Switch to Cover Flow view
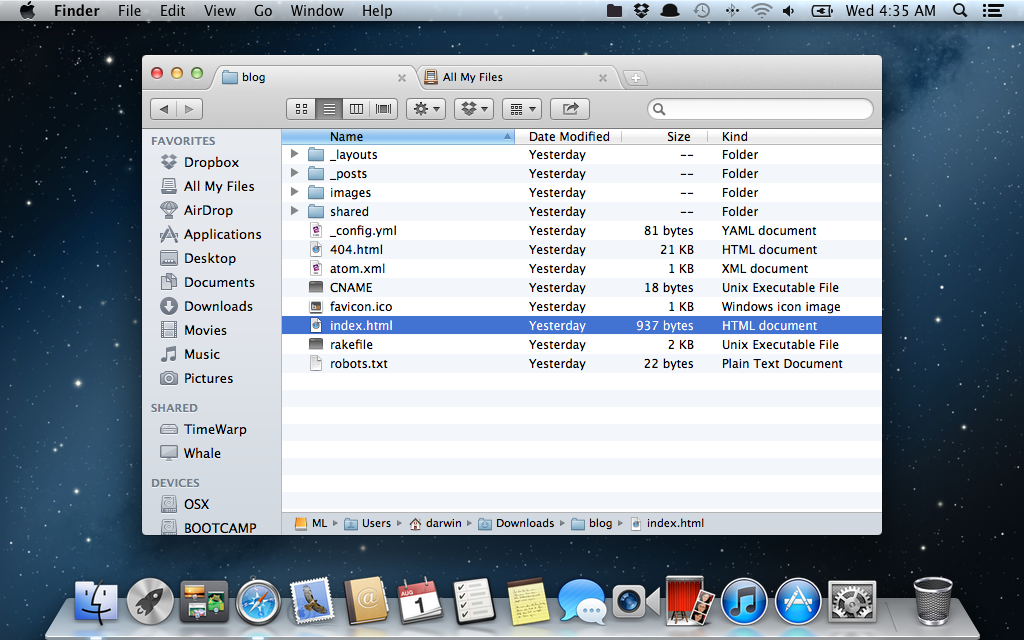Image resolution: width=1024 pixels, height=640 pixels. (x=385, y=108)
